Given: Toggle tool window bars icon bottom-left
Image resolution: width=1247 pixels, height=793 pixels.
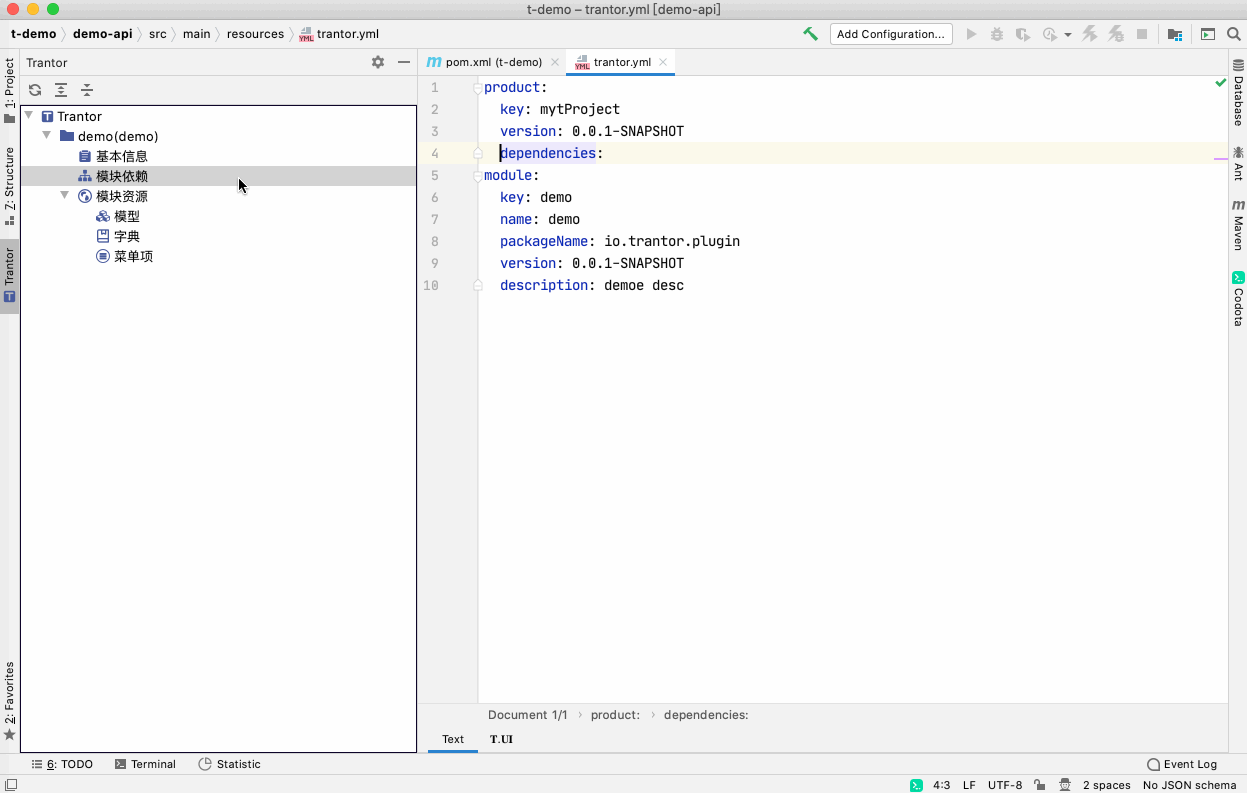Looking at the screenshot, I should pyautogui.click(x=11, y=785).
